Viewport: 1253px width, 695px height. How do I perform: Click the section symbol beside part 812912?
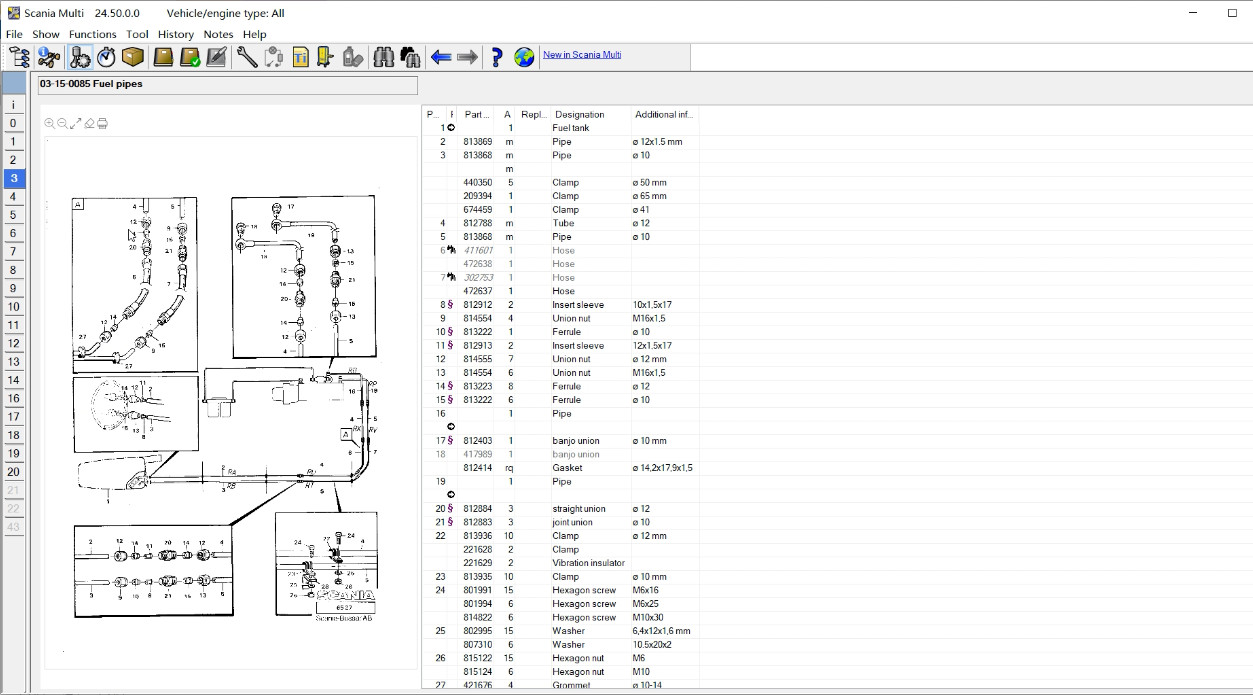[x=451, y=305]
